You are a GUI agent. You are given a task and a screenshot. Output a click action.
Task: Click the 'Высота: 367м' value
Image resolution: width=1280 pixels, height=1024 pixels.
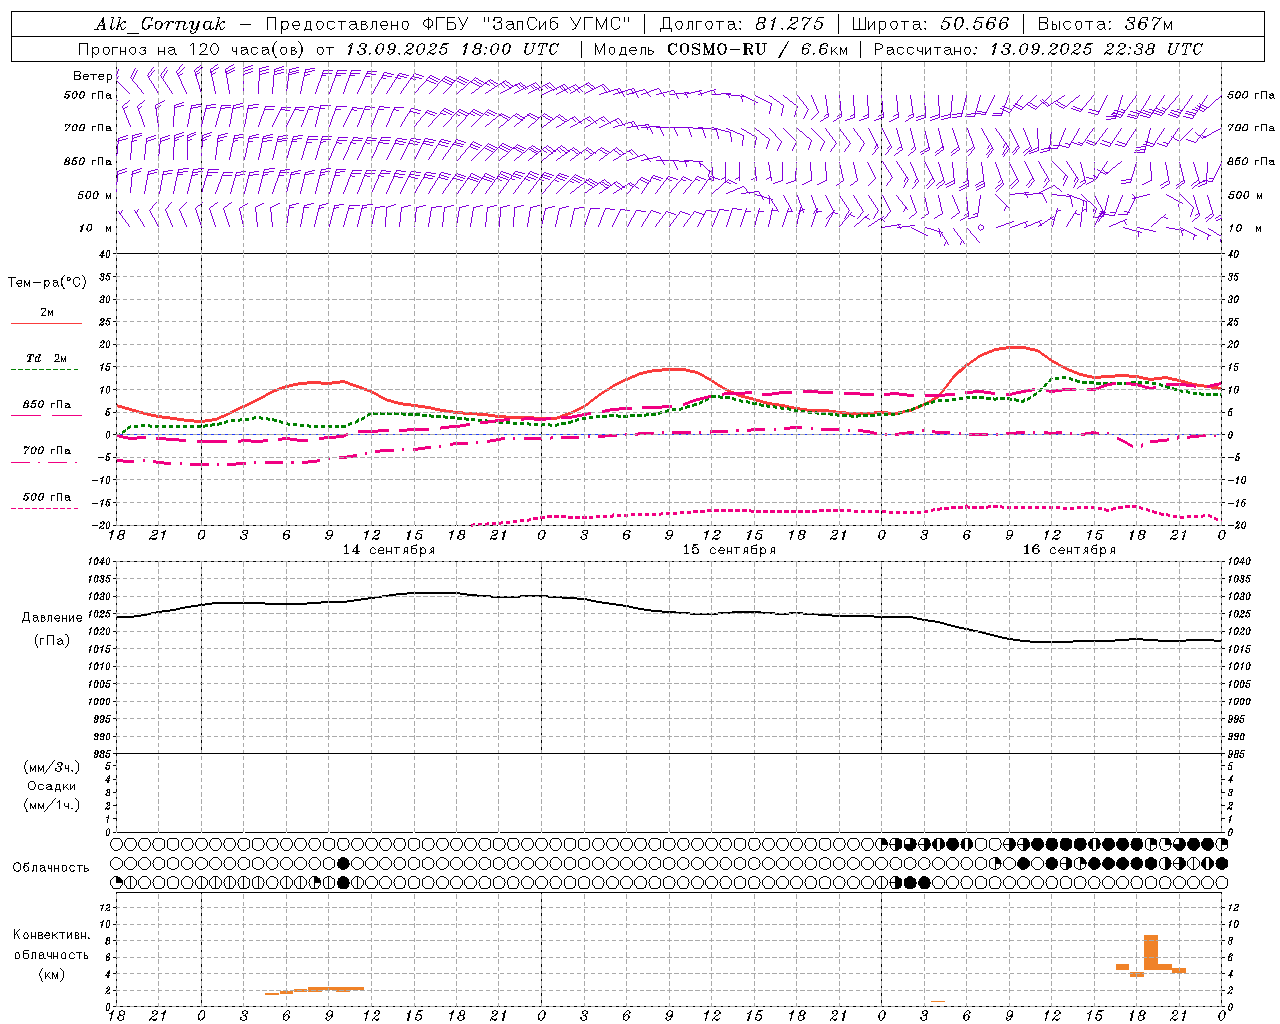[x=1105, y=24]
